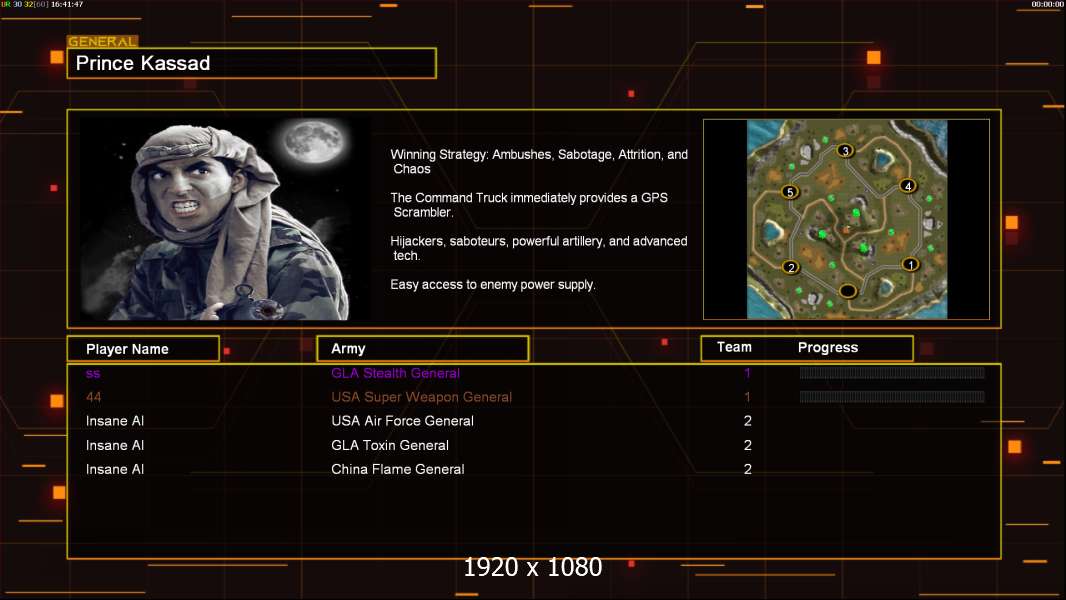Click team number for GLA Toxin row
This screenshot has width=1066, height=600.
click(x=748, y=445)
